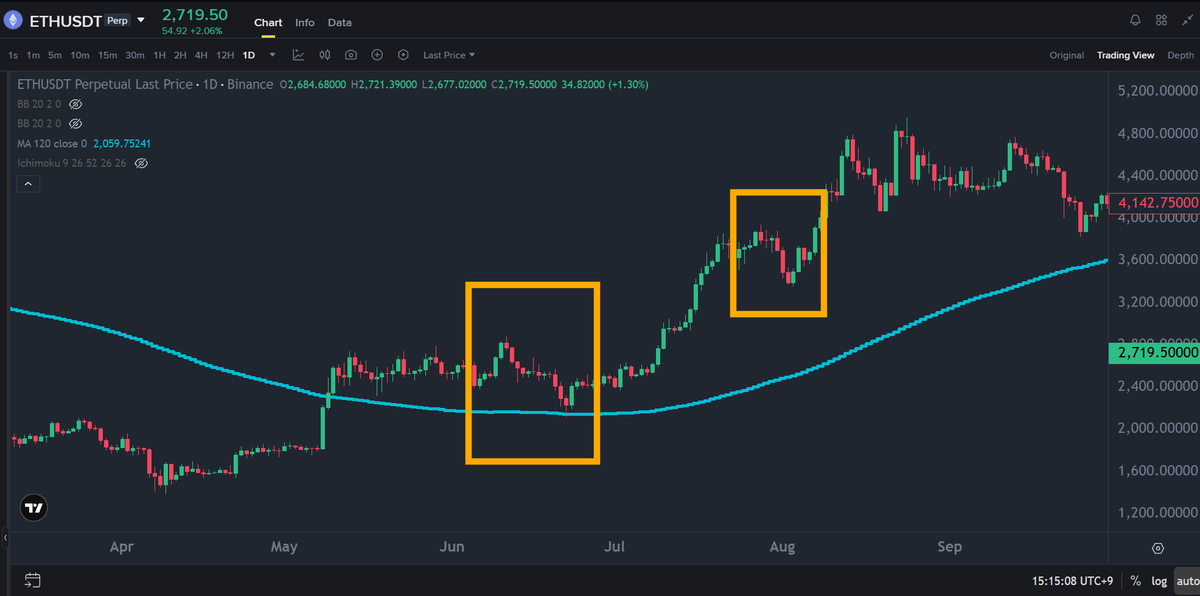Click the 5,200.00000 price axis label

click(1158, 91)
